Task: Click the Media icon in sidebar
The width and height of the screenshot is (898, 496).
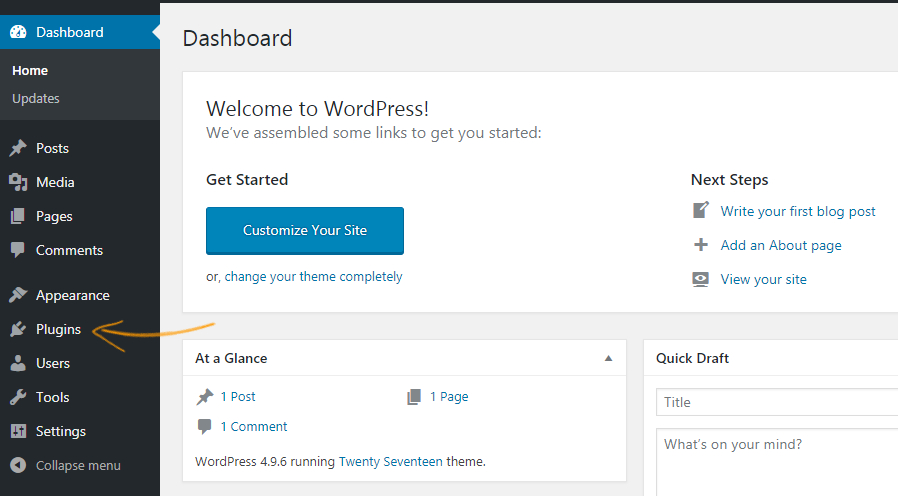Action: click(x=18, y=182)
